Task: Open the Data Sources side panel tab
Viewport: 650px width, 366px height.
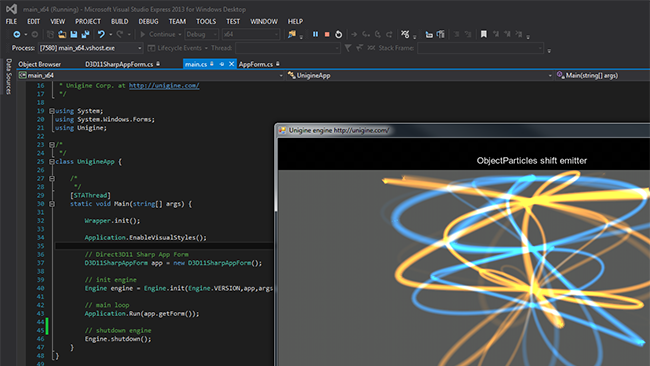Action: pos(8,77)
